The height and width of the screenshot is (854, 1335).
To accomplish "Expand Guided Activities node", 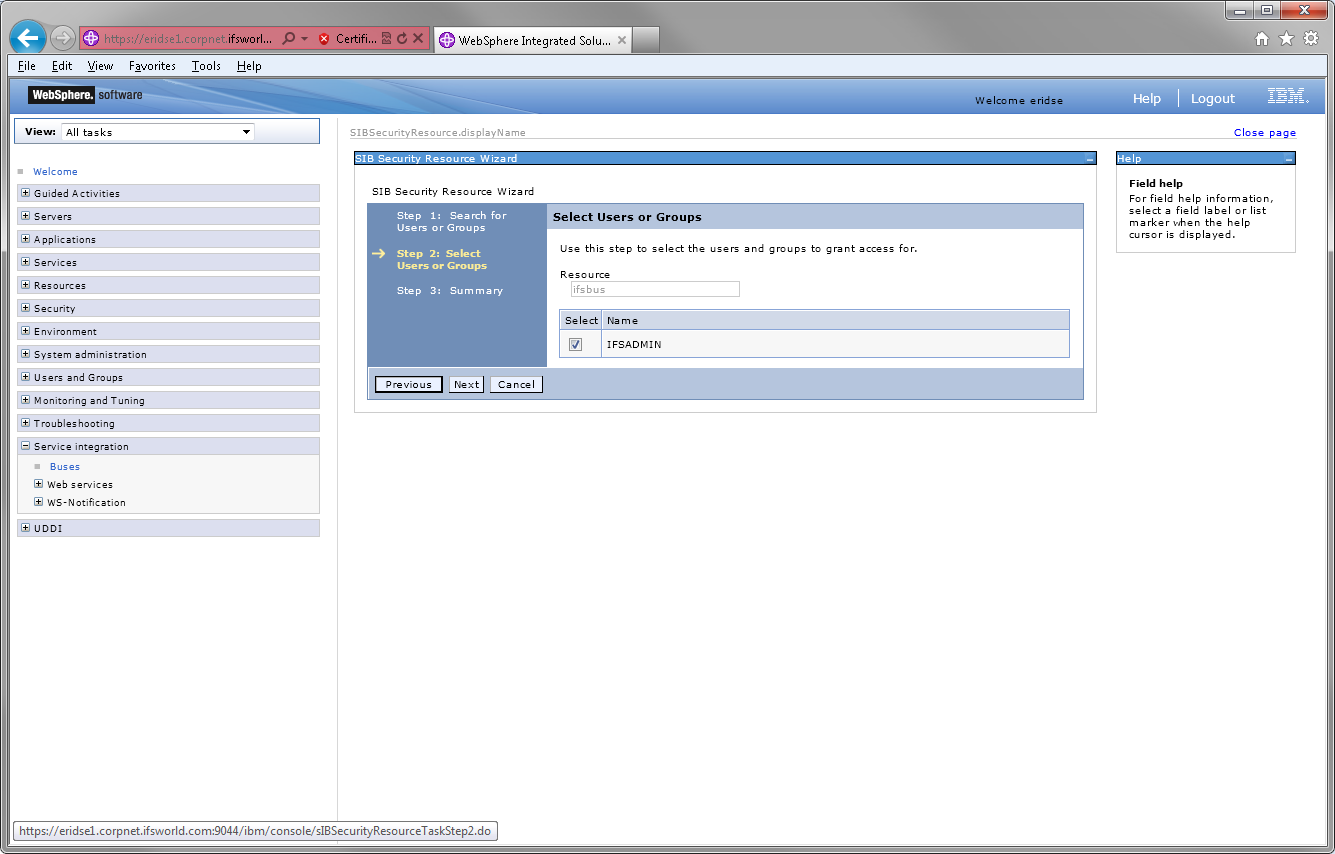I will point(26,193).
